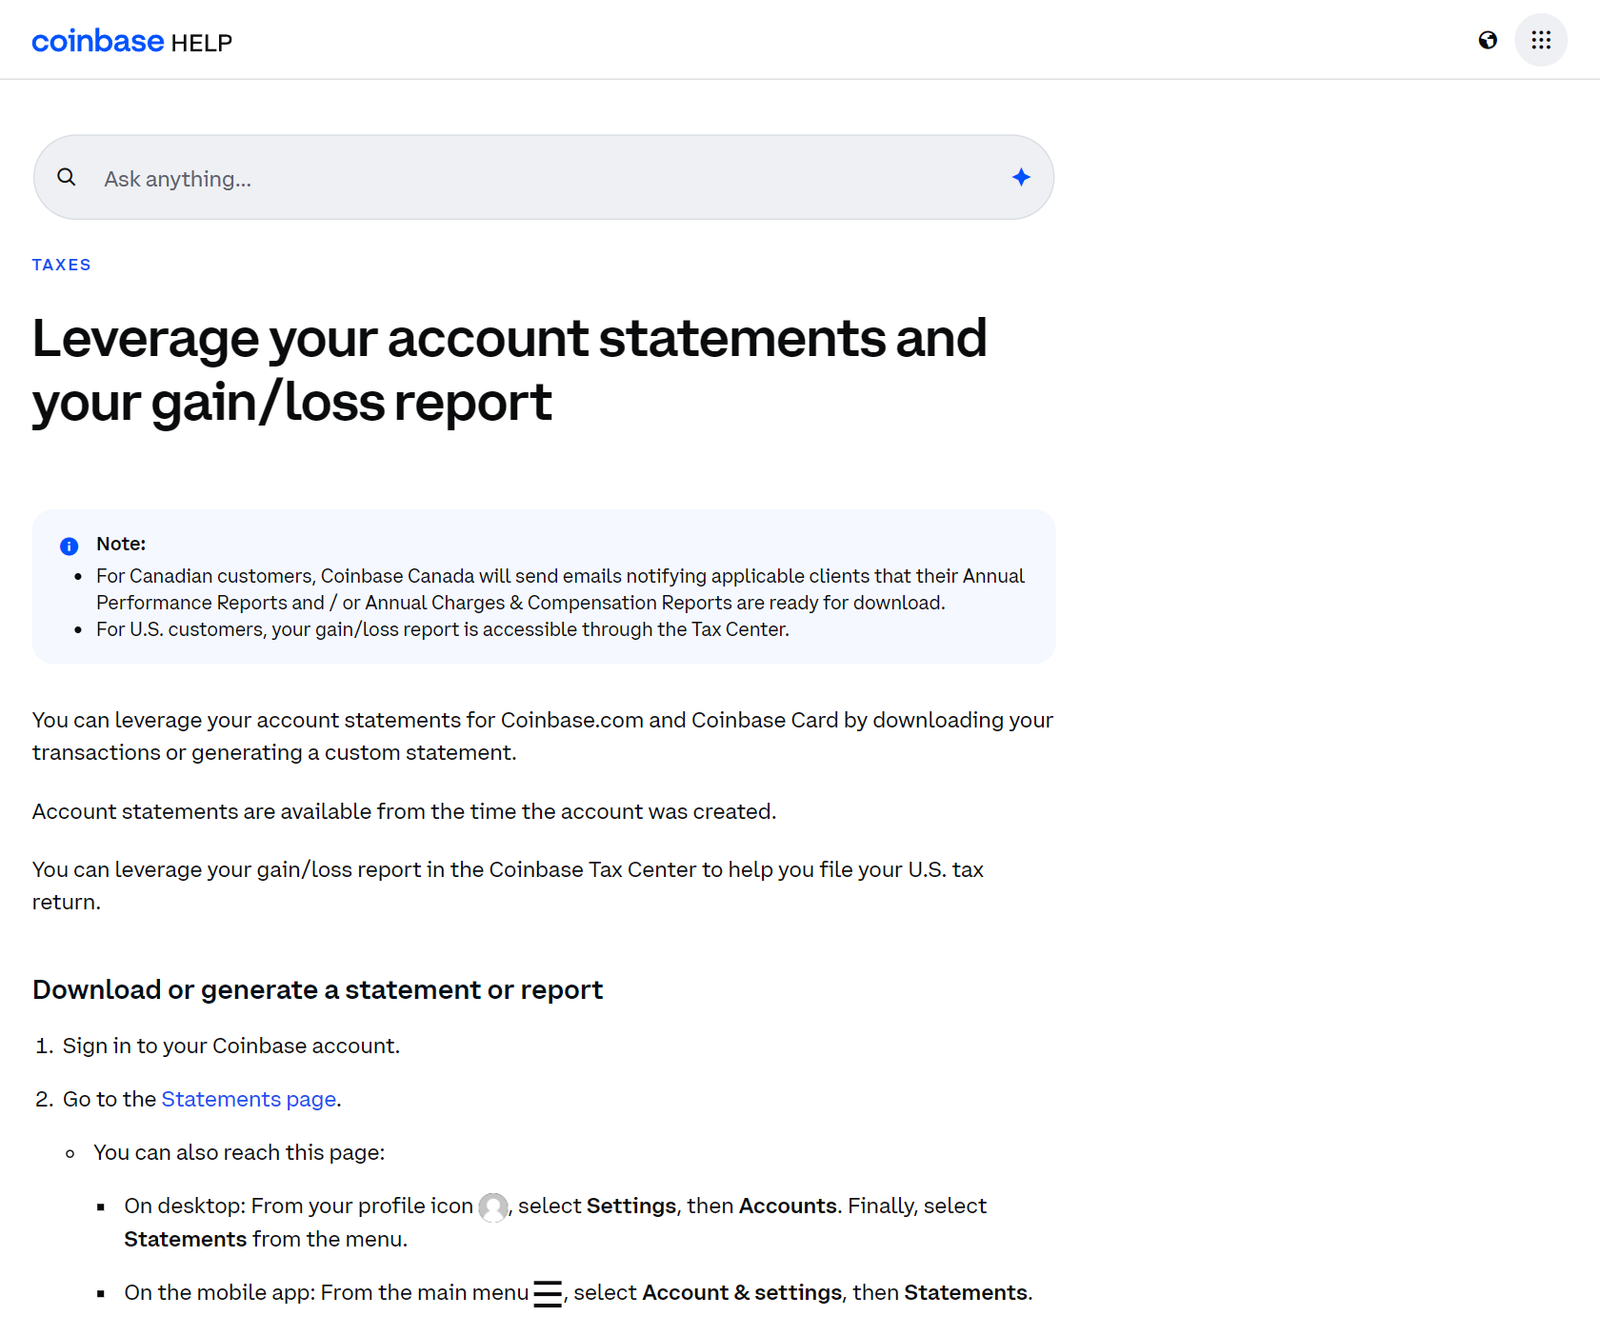Viewport: 1600px width, 1333px height.
Task: Click the bold 'Settings' word
Action: tap(631, 1206)
